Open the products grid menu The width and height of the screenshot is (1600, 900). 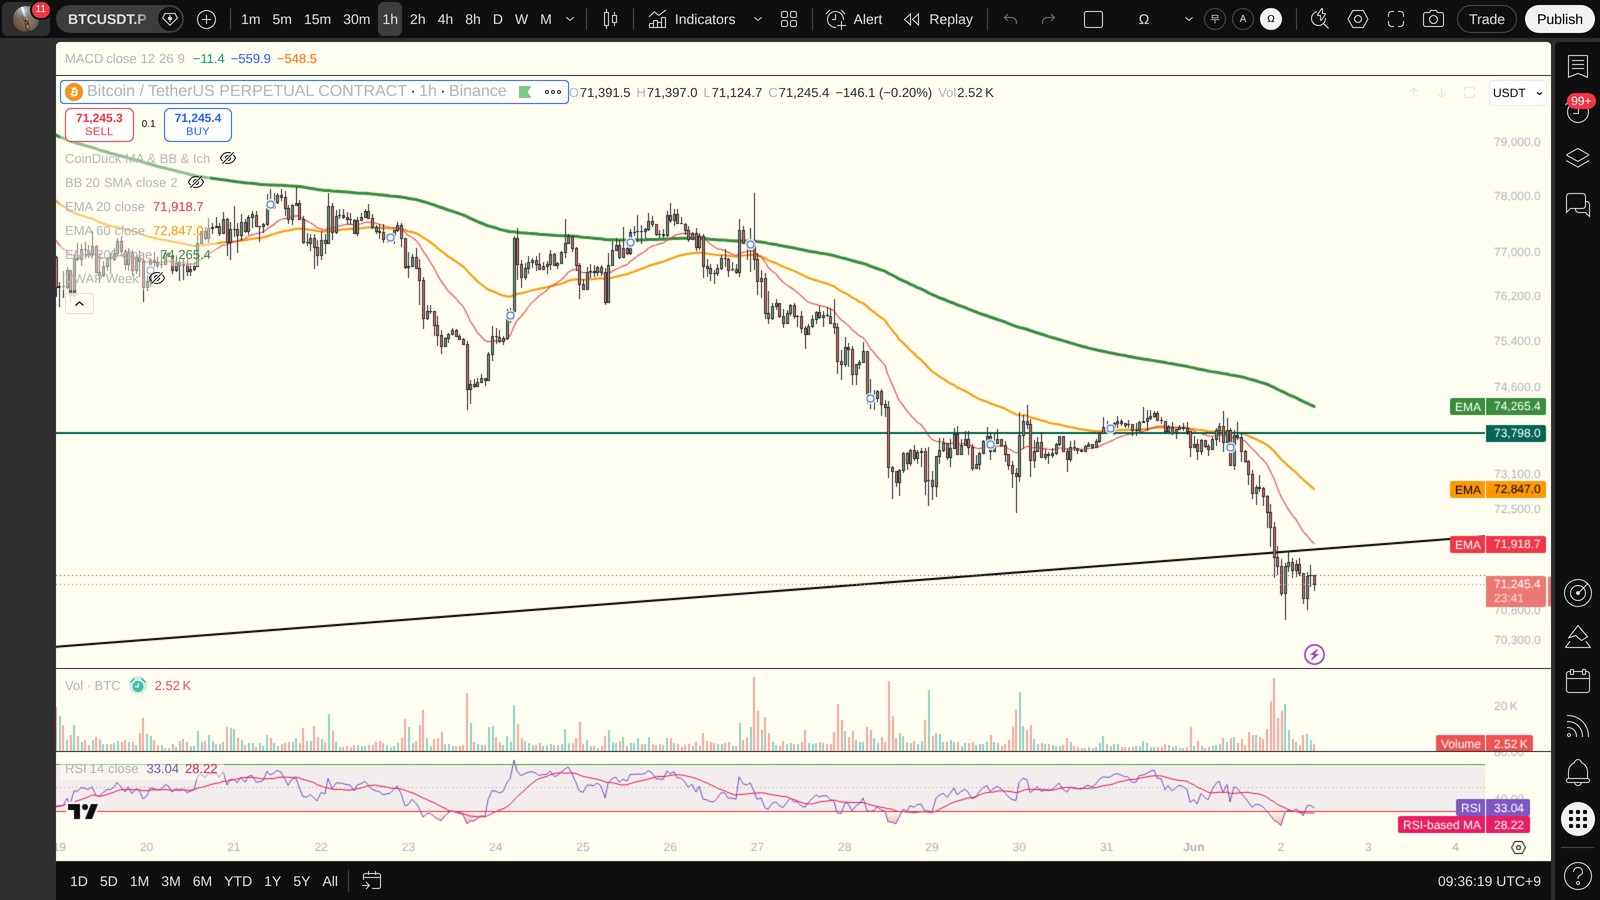coord(1577,819)
